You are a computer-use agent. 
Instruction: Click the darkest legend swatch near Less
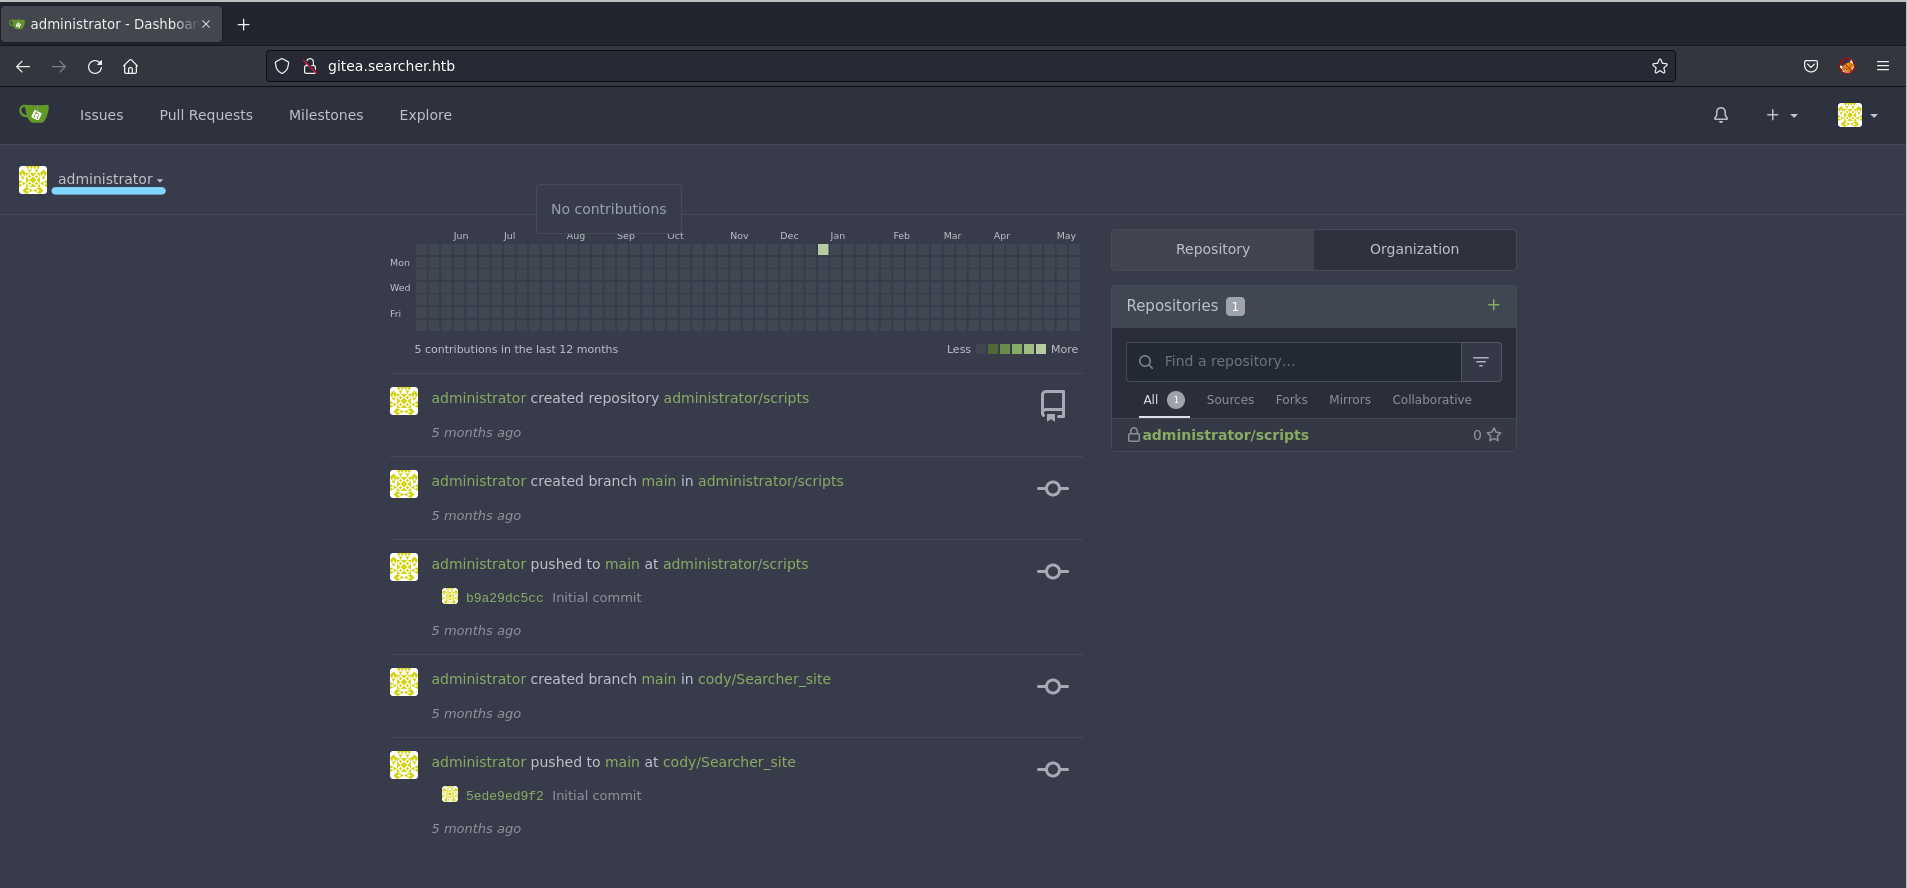[x=981, y=349]
